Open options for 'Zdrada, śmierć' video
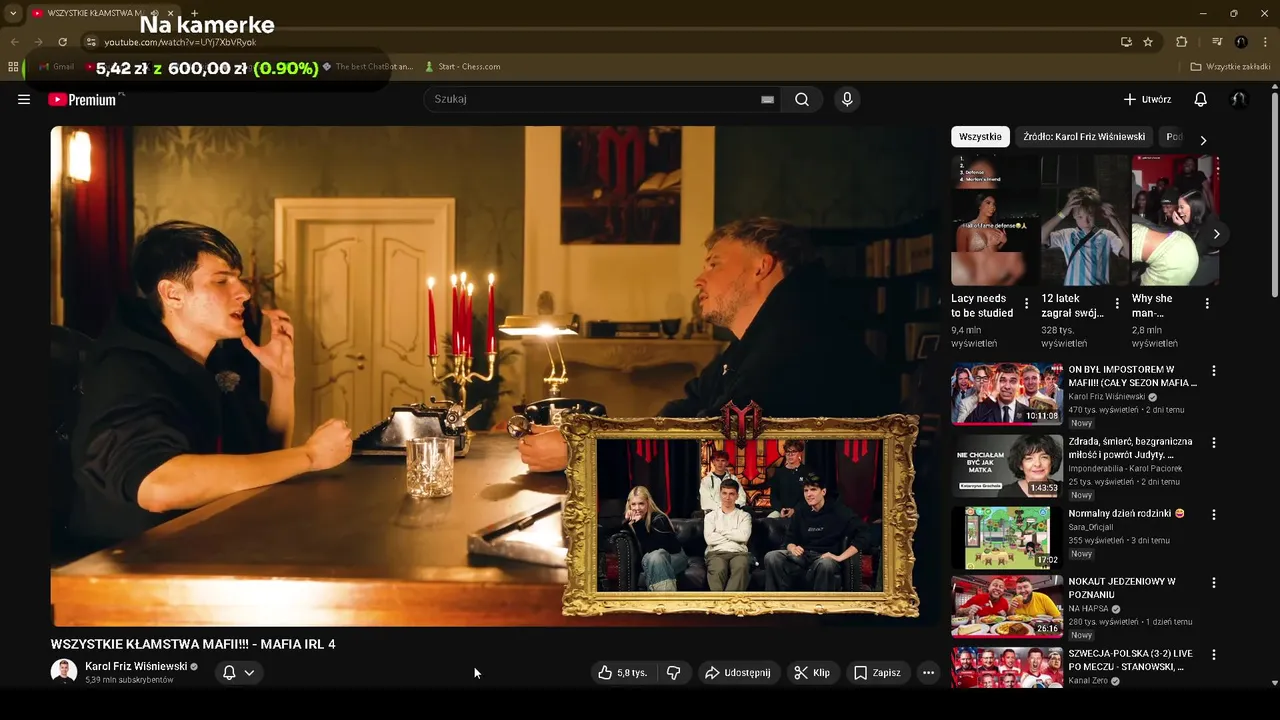The height and width of the screenshot is (720, 1280). [1214, 443]
